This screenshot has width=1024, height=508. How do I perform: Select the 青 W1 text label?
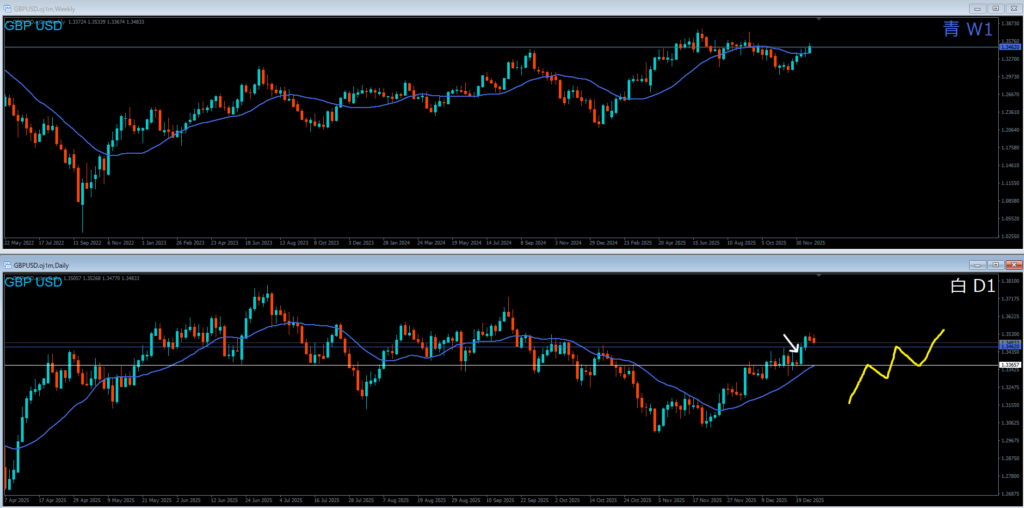[x=965, y=30]
